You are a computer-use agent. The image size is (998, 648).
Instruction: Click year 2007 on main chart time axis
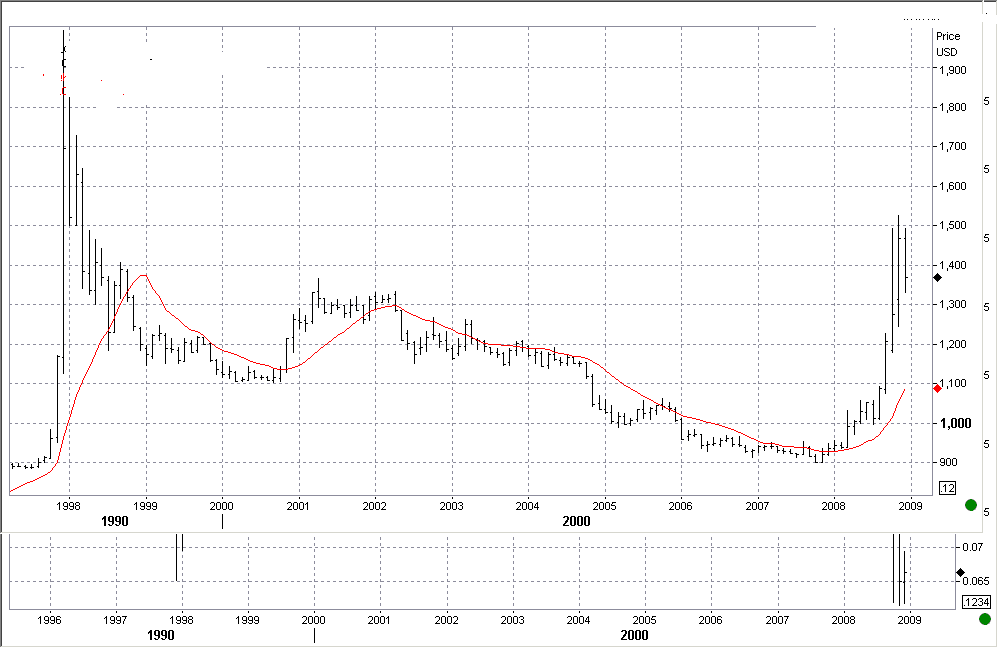click(757, 506)
